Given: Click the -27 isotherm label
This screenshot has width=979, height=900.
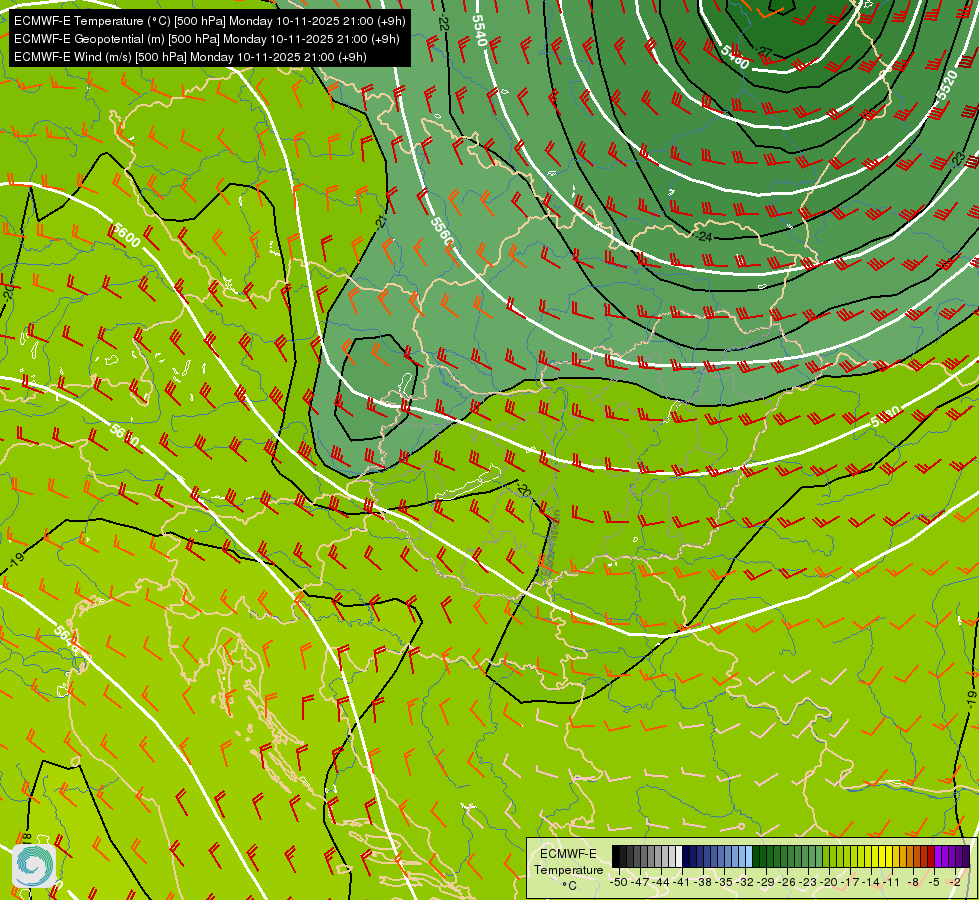Looking at the screenshot, I should 764,51.
